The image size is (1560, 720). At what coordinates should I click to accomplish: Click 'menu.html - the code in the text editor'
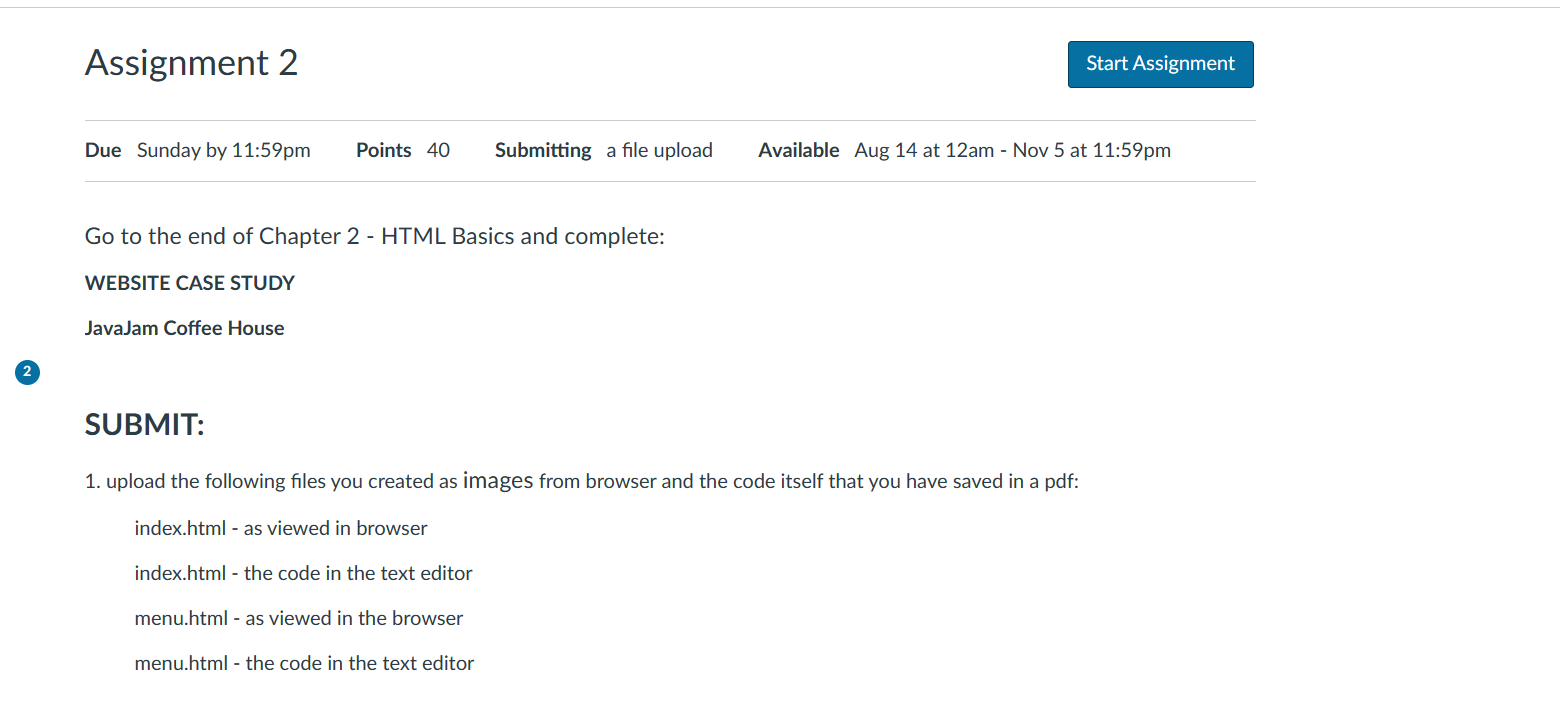tap(304, 663)
